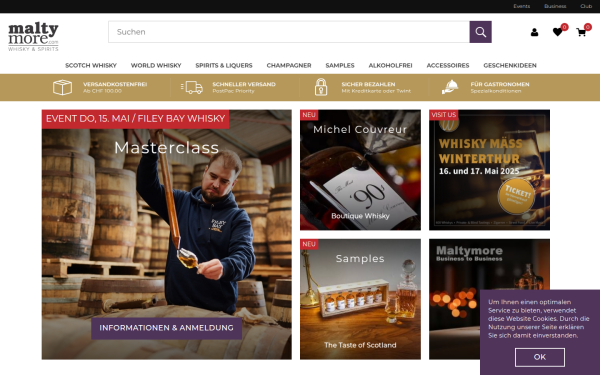Open the wishlist heart icon
The image size is (600, 375).
pos(558,32)
